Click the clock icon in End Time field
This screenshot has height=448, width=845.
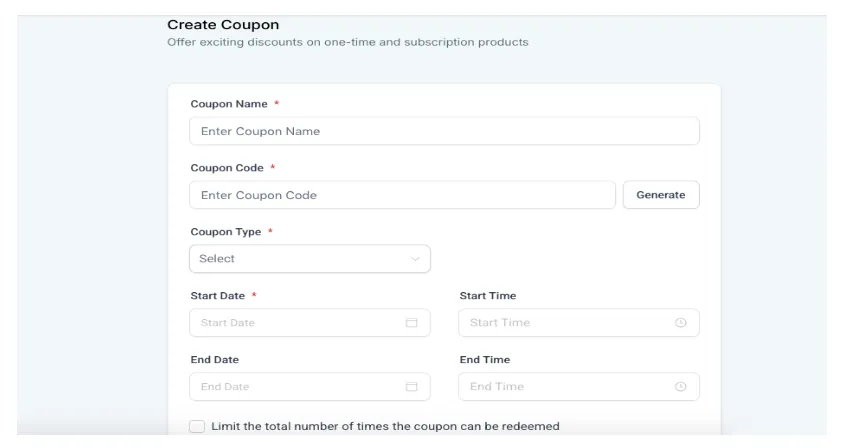(x=681, y=387)
